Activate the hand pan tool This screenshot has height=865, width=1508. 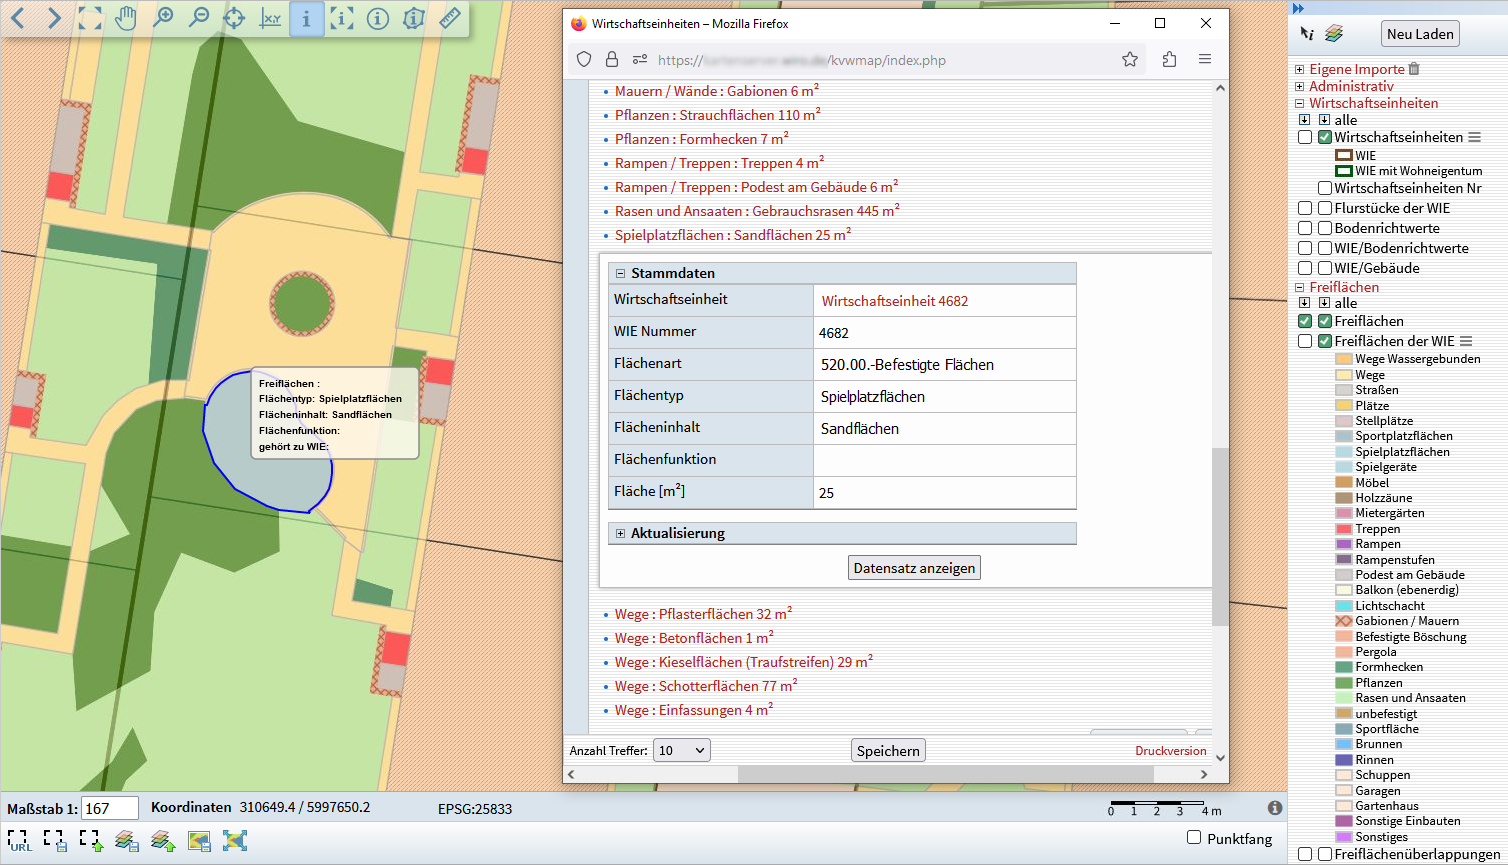tap(126, 18)
